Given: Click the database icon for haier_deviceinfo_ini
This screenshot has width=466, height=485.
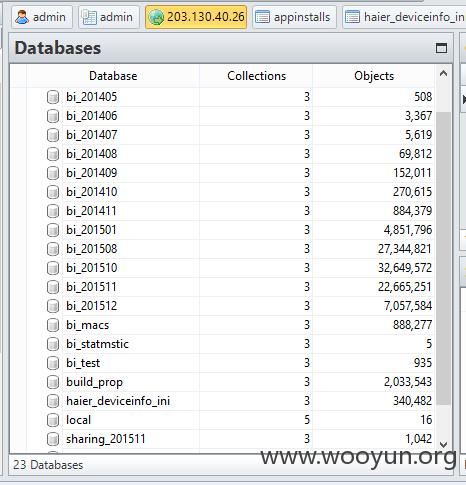Looking at the screenshot, I should [x=53, y=401].
